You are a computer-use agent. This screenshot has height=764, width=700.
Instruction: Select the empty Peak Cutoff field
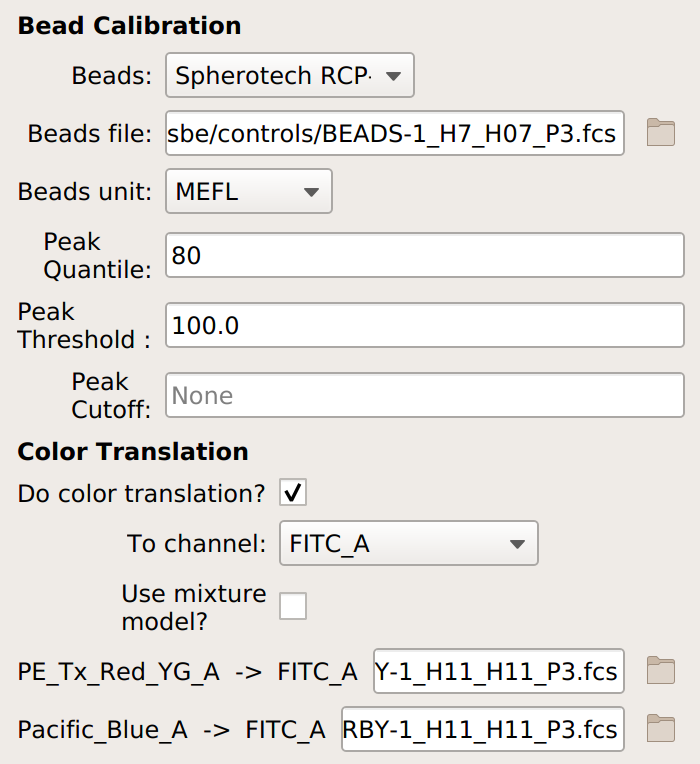tap(425, 395)
